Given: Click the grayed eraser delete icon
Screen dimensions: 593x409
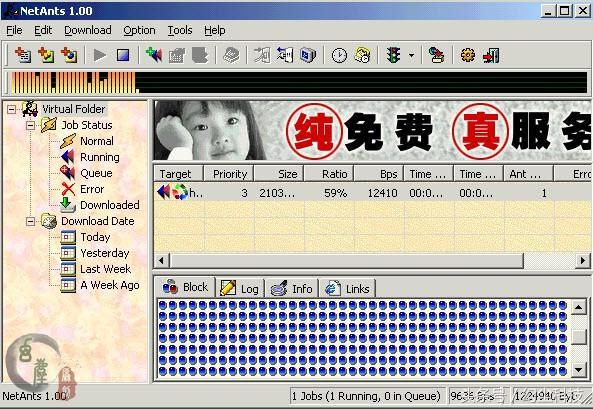Looking at the screenshot, I should coord(231,55).
